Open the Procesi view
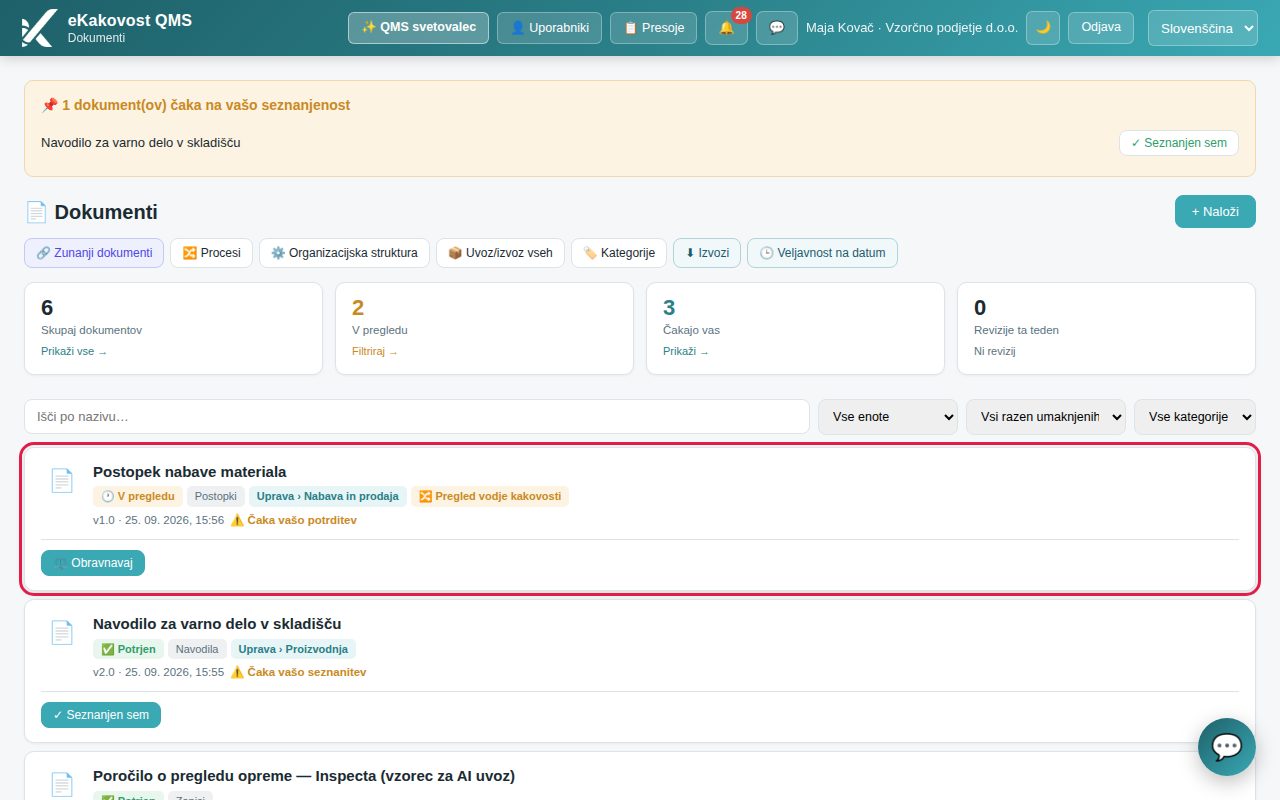This screenshot has height=800, width=1280. click(211, 253)
